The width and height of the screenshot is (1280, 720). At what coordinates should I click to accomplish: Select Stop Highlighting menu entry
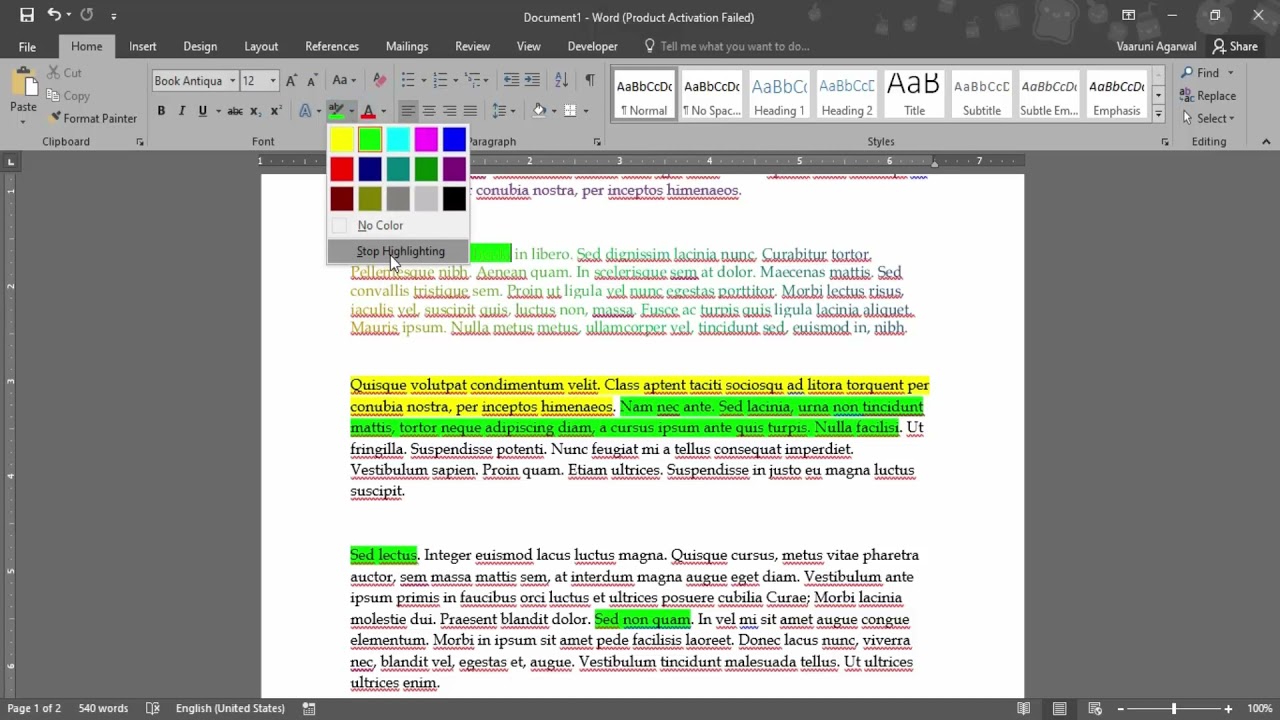(x=399, y=251)
